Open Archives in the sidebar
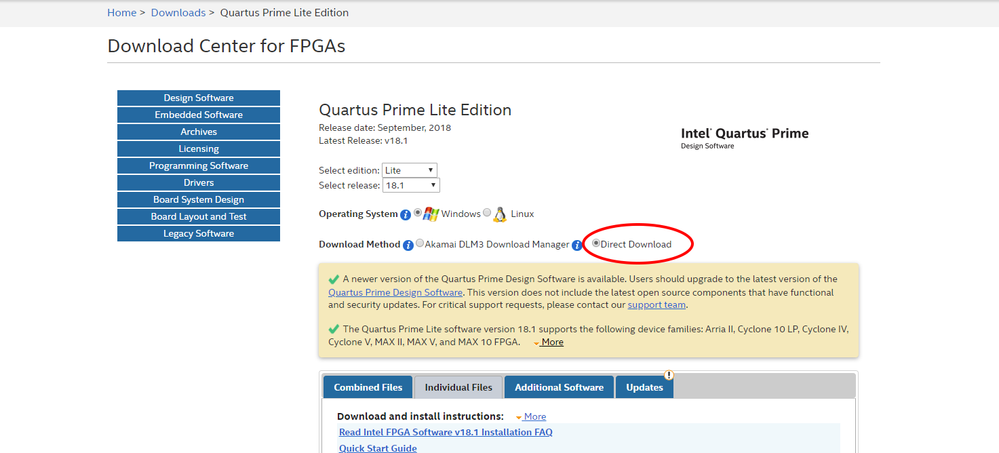 [x=198, y=132]
